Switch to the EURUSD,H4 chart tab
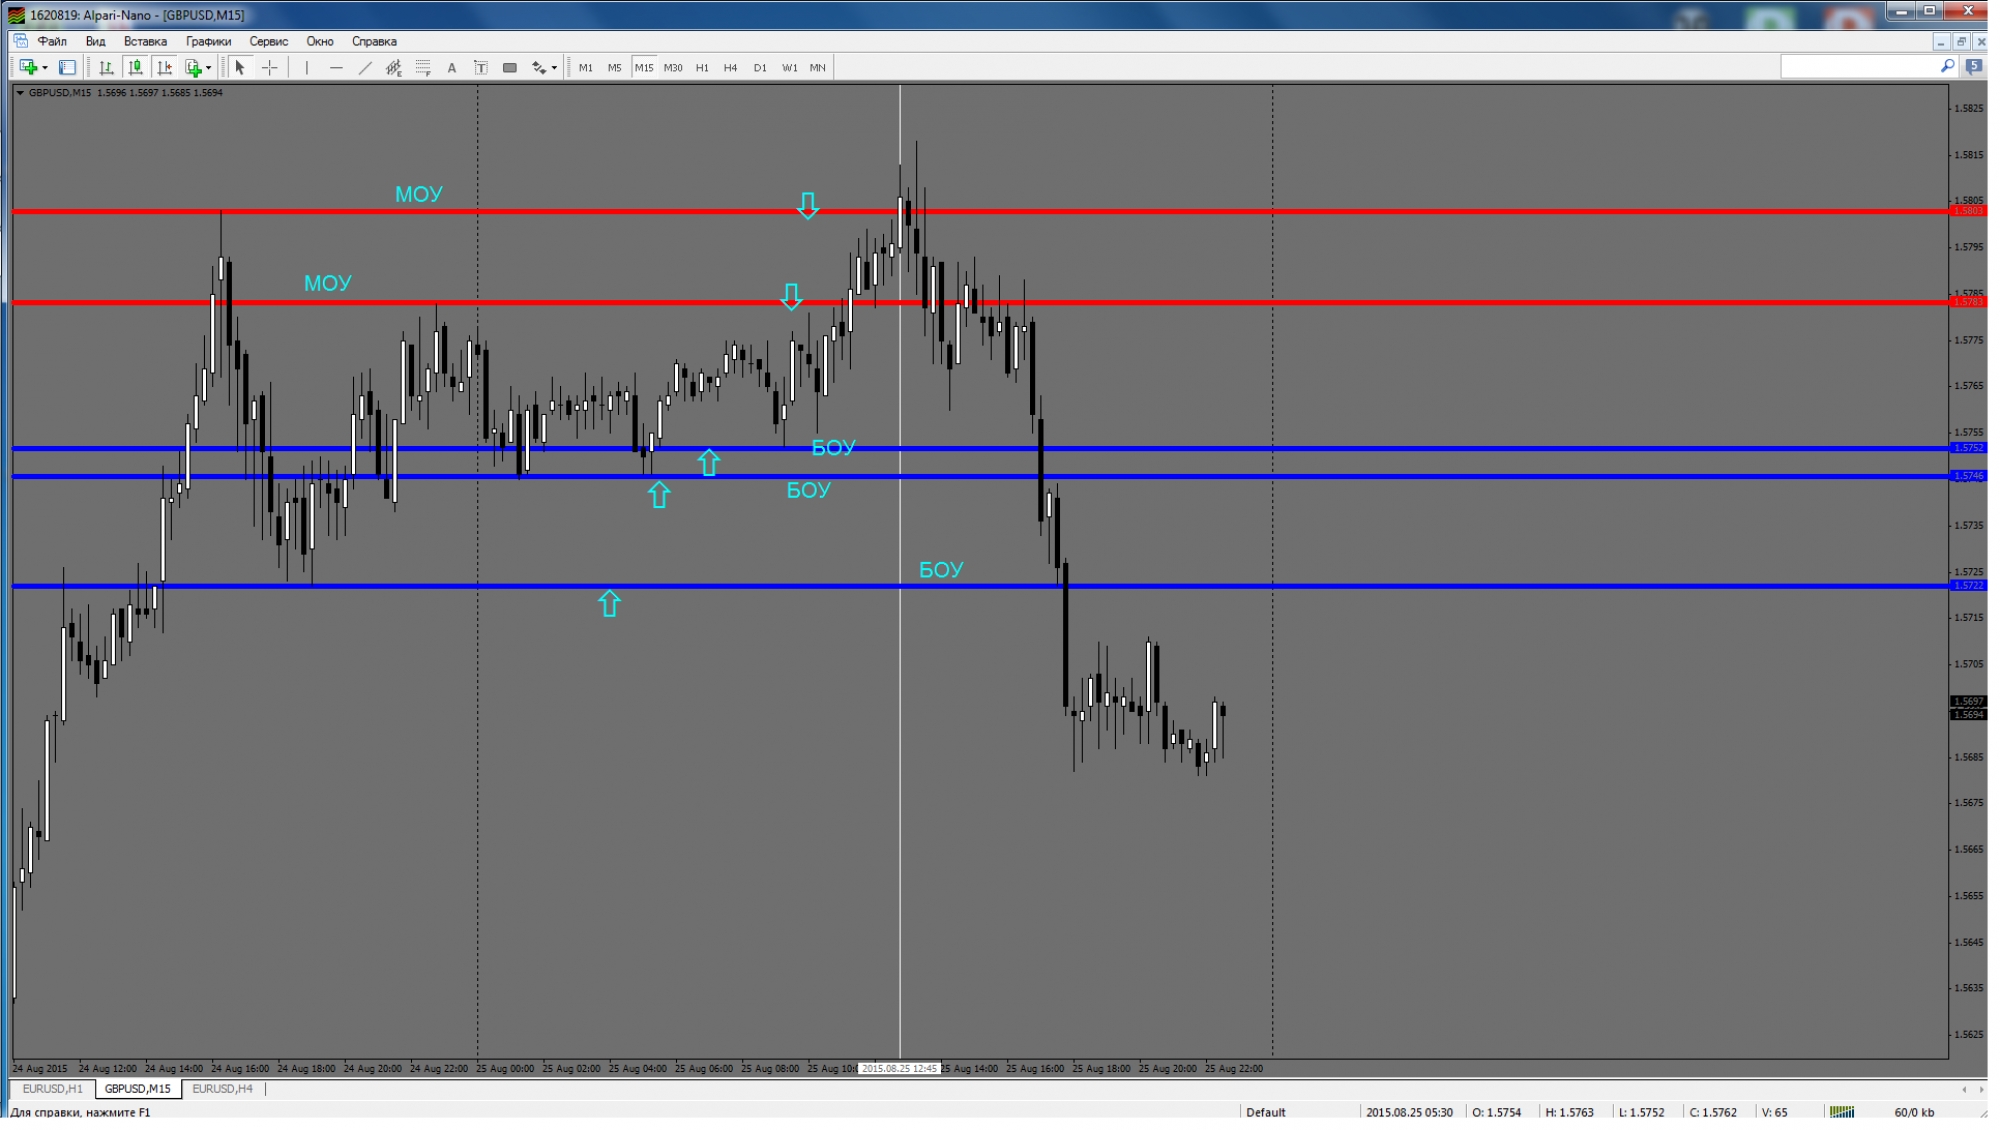The image size is (2000, 1130). click(x=222, y=1090)
